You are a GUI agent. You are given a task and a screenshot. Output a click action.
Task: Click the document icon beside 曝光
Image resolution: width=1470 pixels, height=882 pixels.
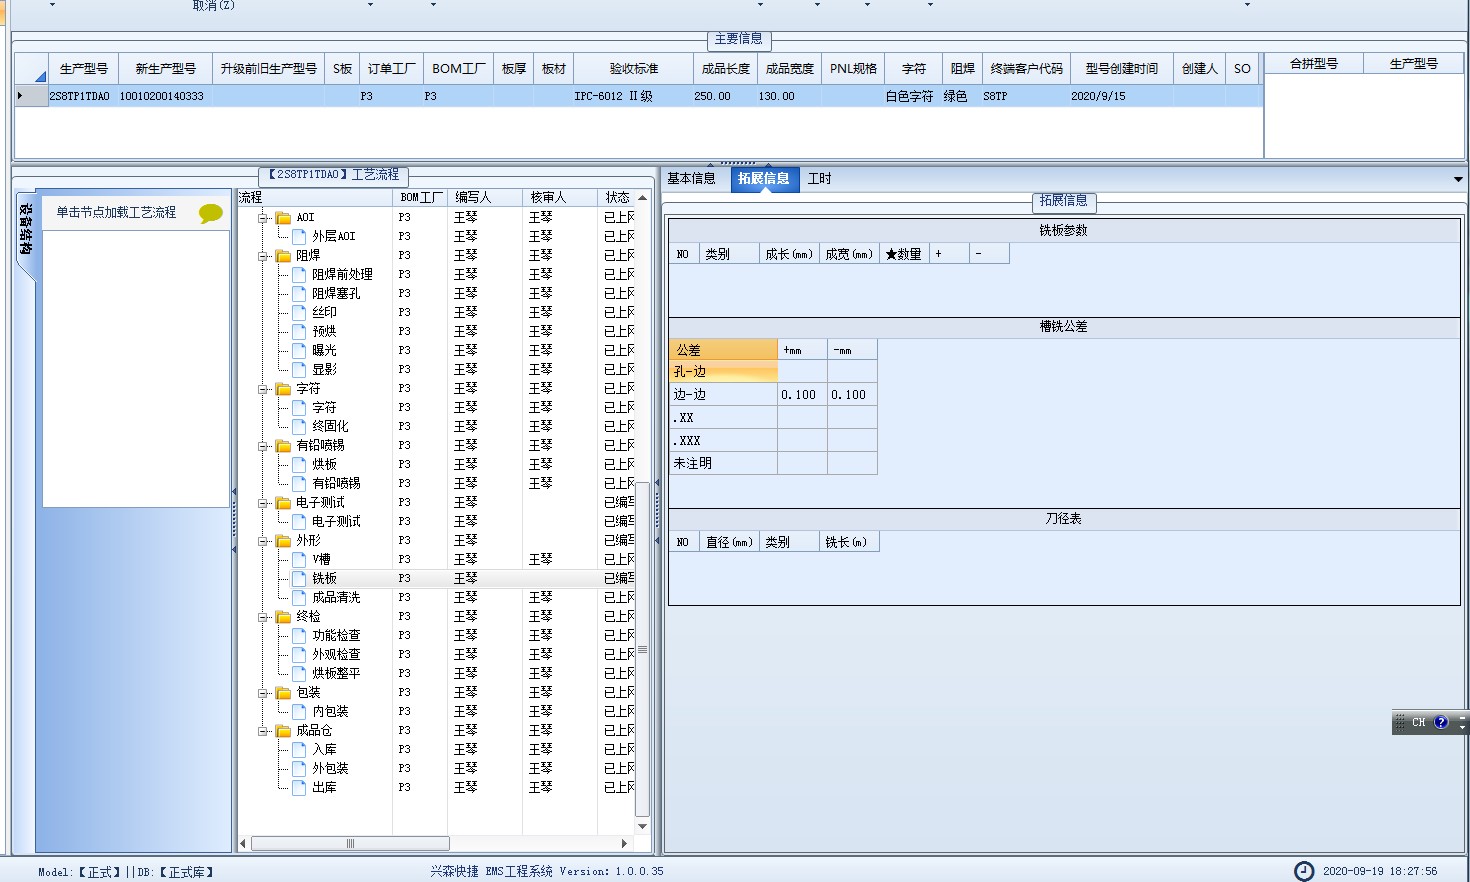point(299,350)
